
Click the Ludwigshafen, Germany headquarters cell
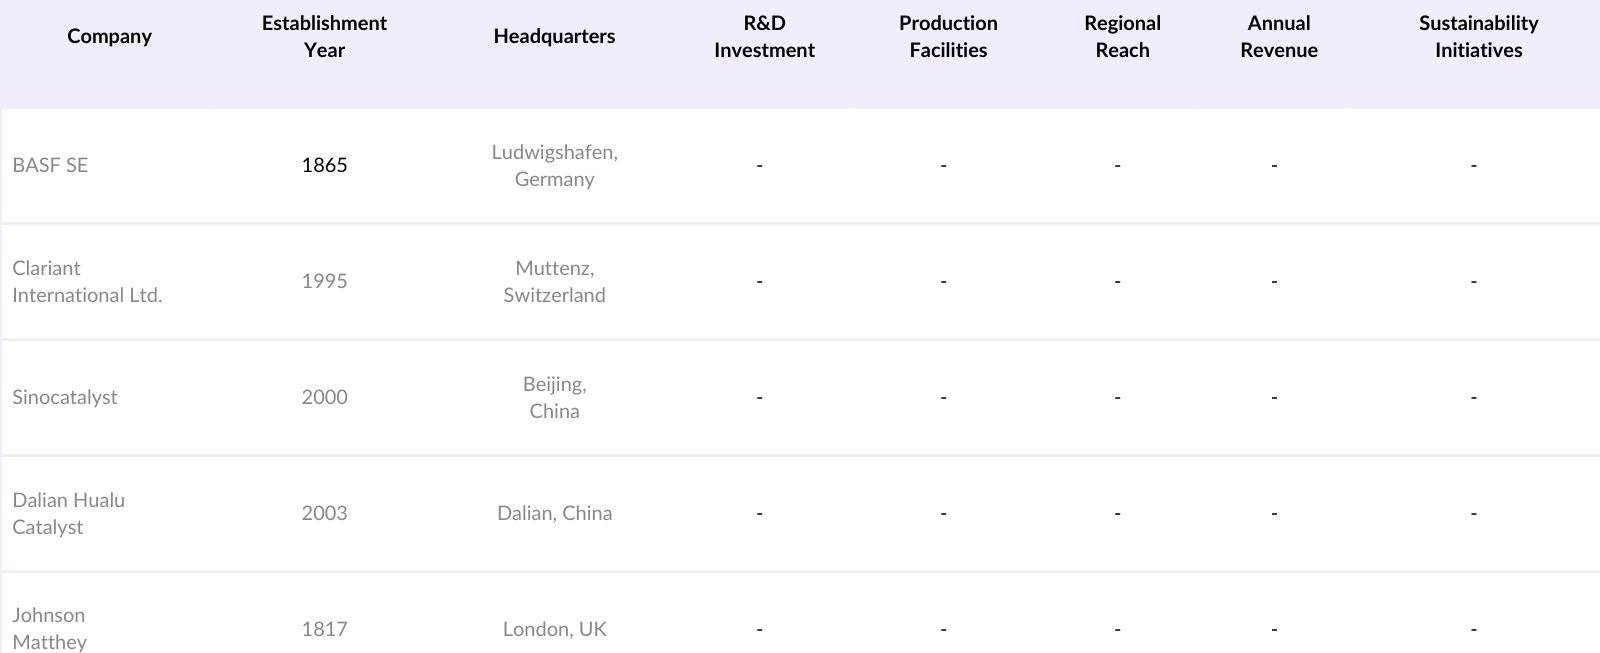554,165
